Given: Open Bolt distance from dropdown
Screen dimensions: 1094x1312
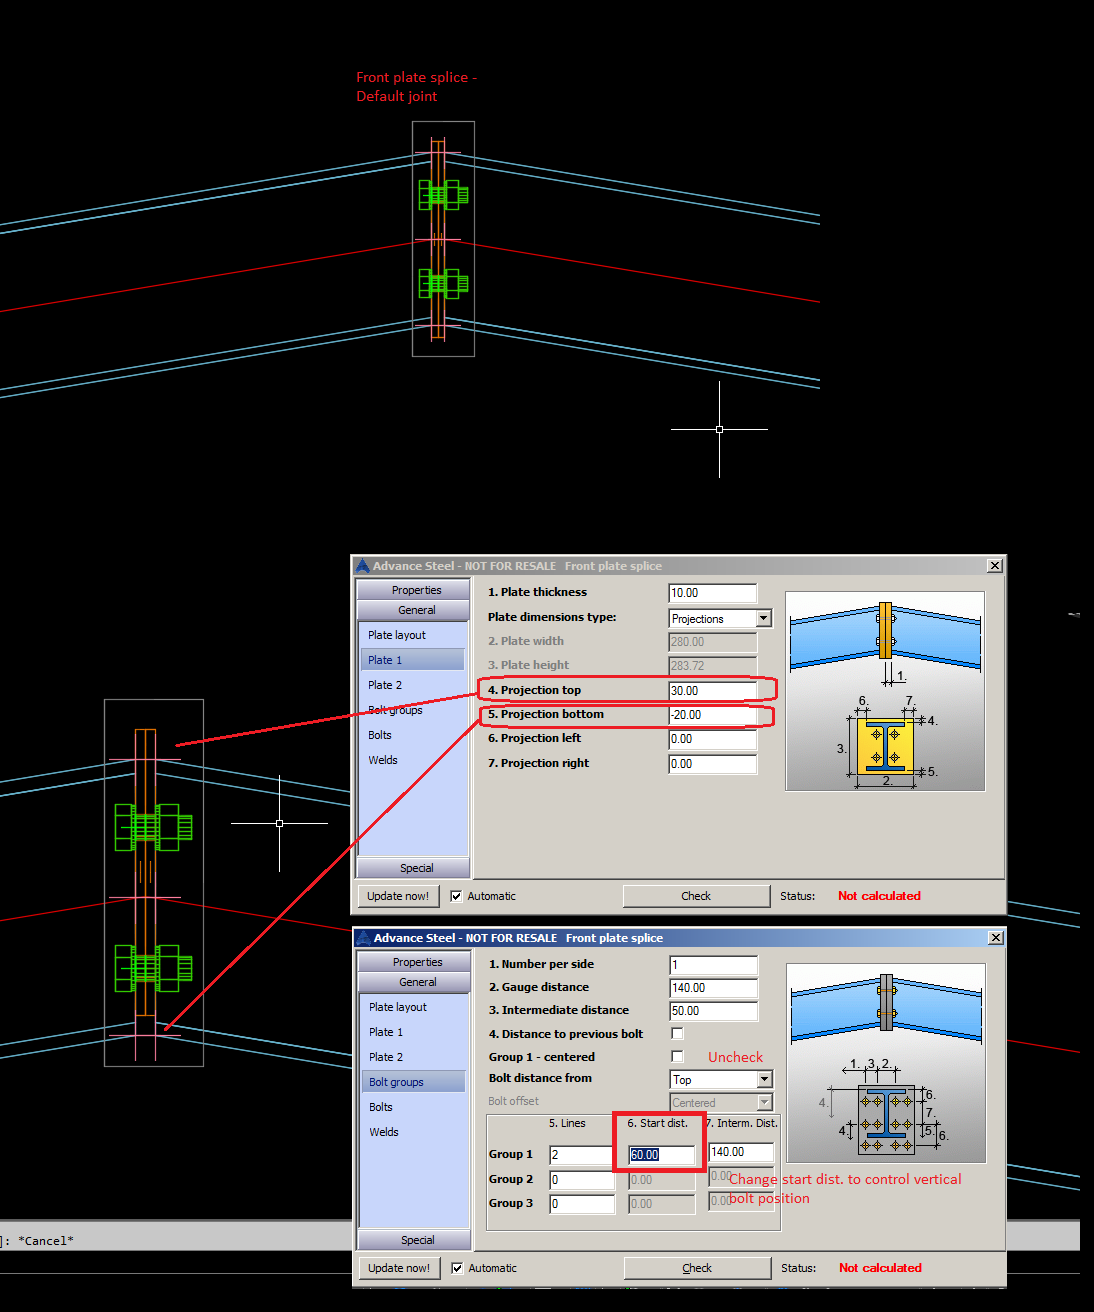Looking at the screenshot, I should [765, 1079].
